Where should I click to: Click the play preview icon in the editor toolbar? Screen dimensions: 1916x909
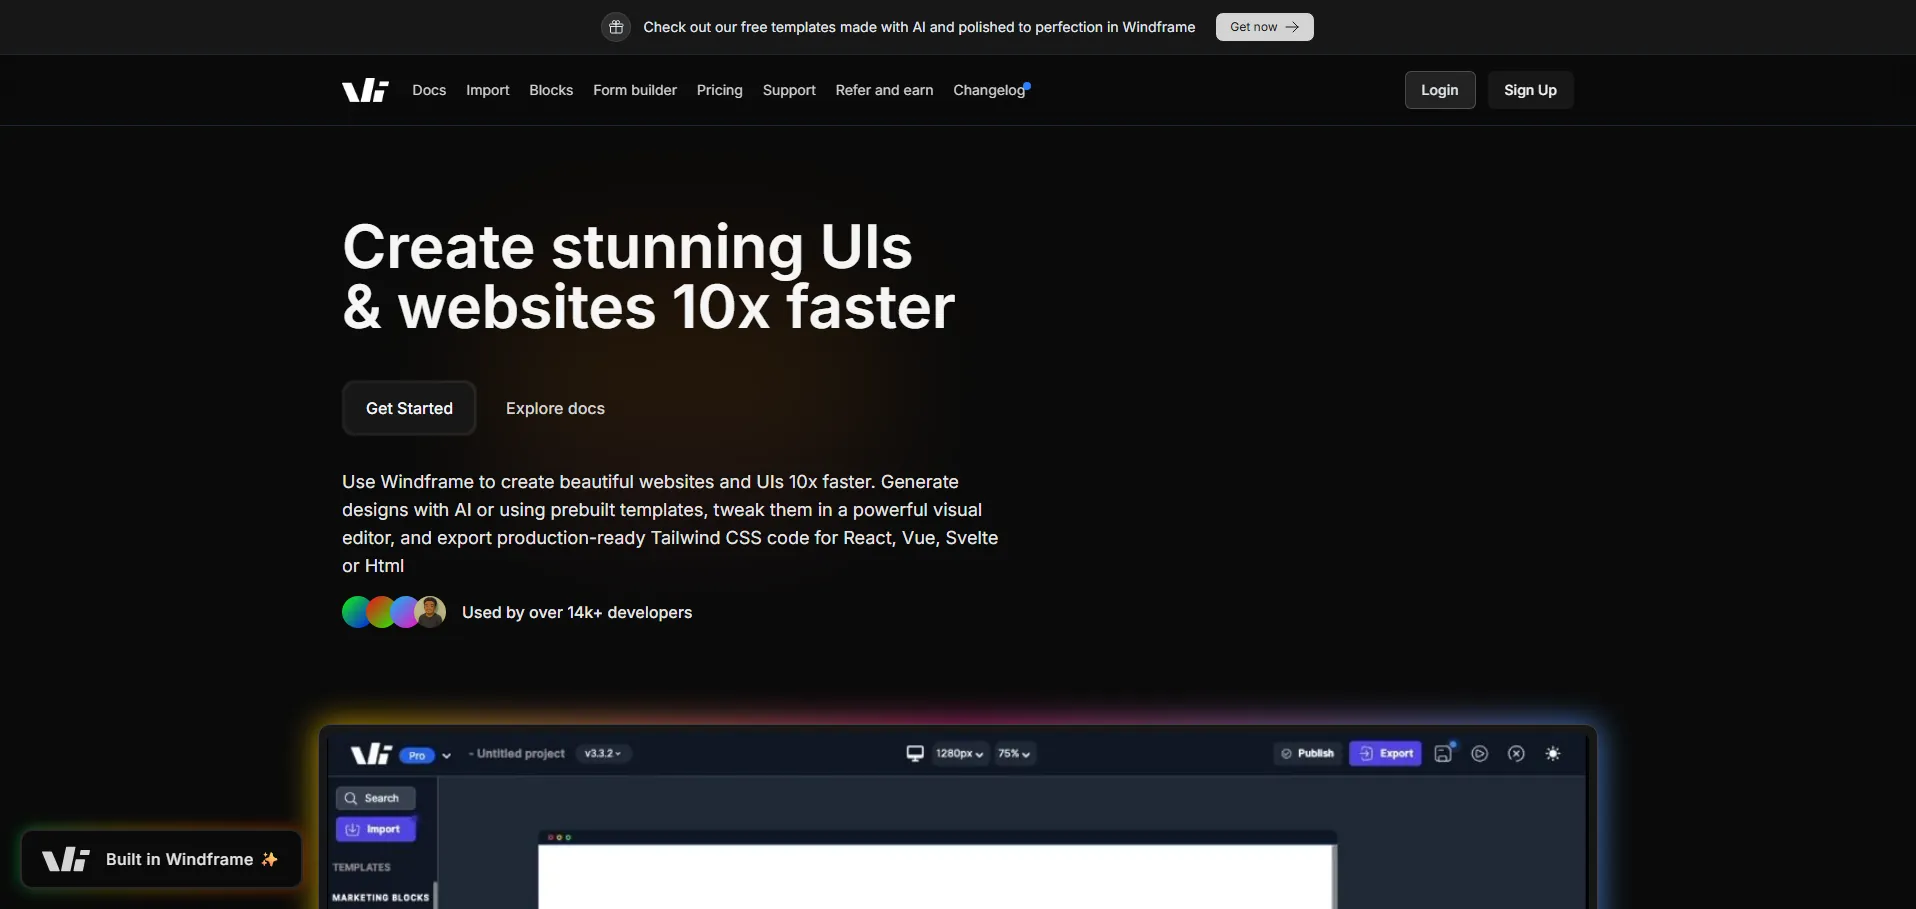tap(1480, 754)
